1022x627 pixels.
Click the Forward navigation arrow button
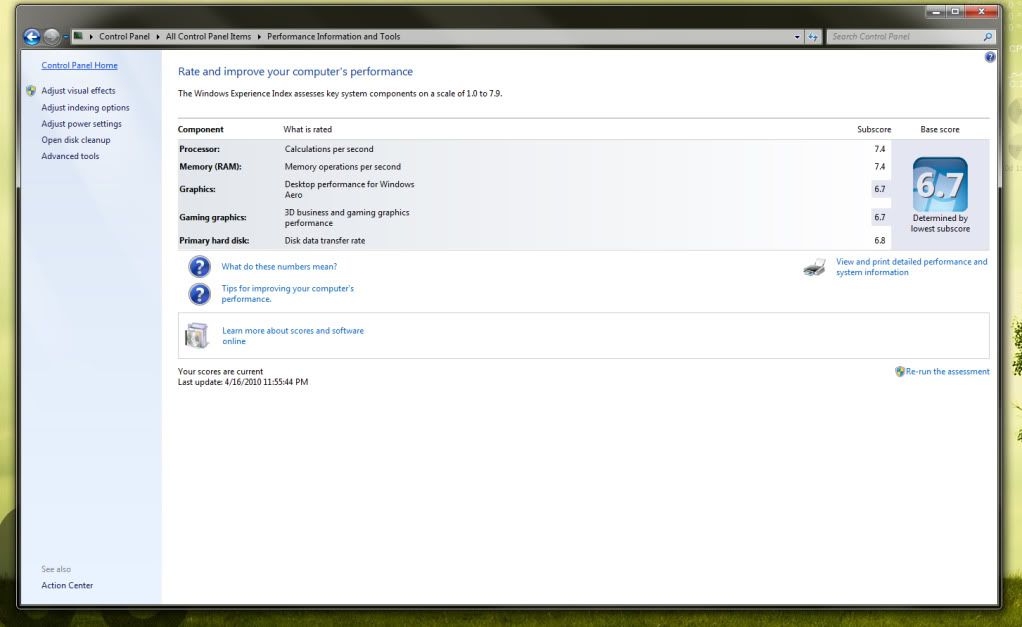click(51, 37)
